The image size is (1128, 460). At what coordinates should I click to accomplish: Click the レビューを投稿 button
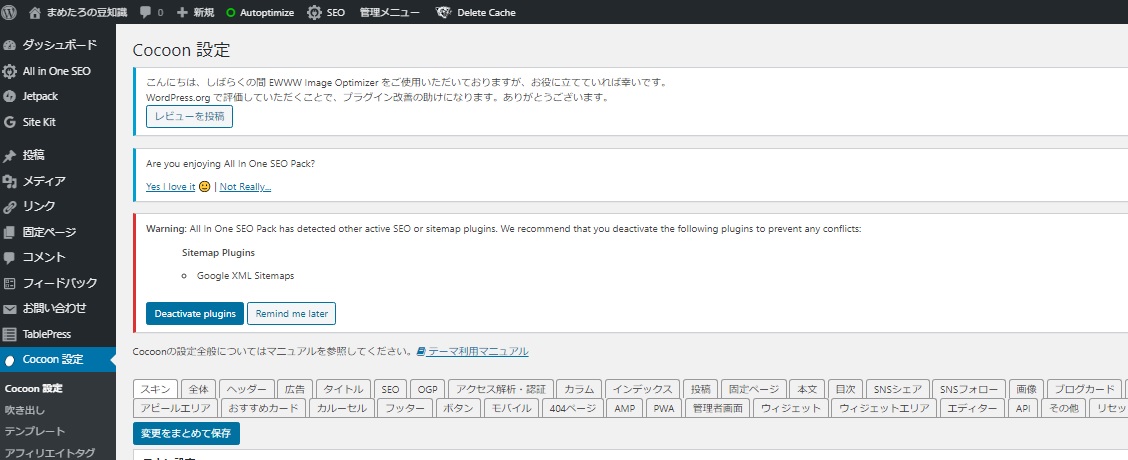189,116
